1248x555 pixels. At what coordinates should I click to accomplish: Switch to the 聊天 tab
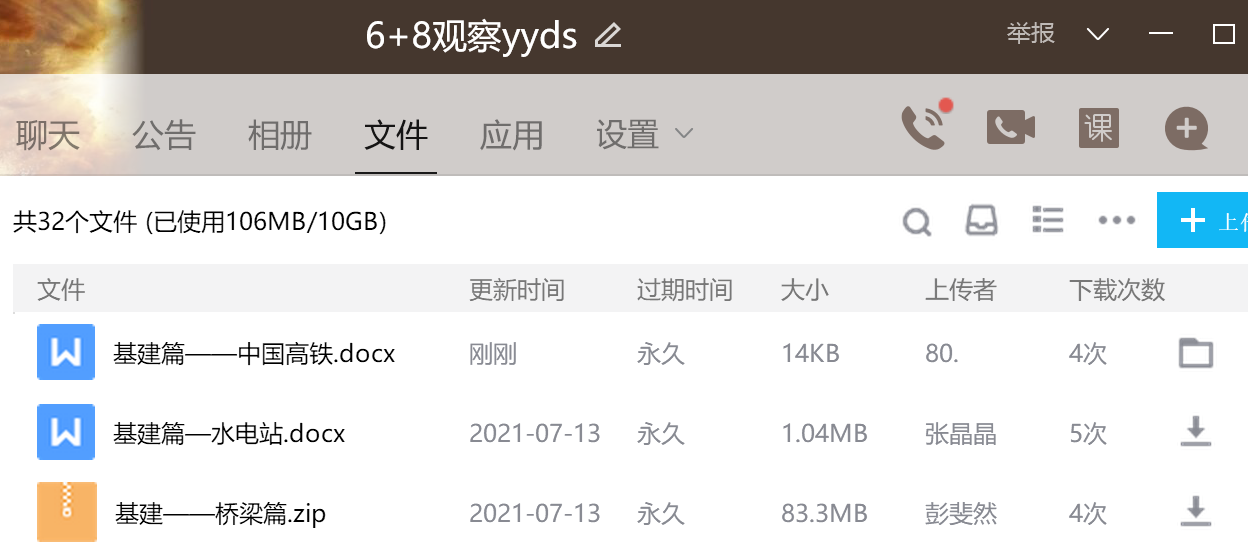tap(48, 135)
